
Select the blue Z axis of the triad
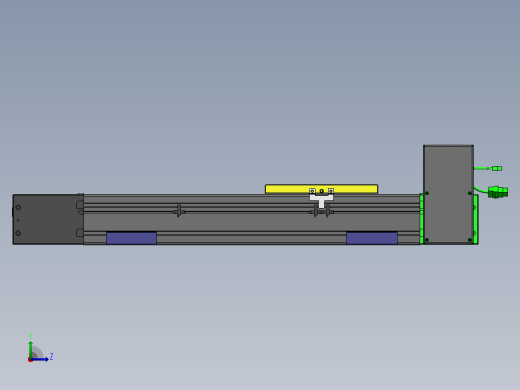coord(40,359)
